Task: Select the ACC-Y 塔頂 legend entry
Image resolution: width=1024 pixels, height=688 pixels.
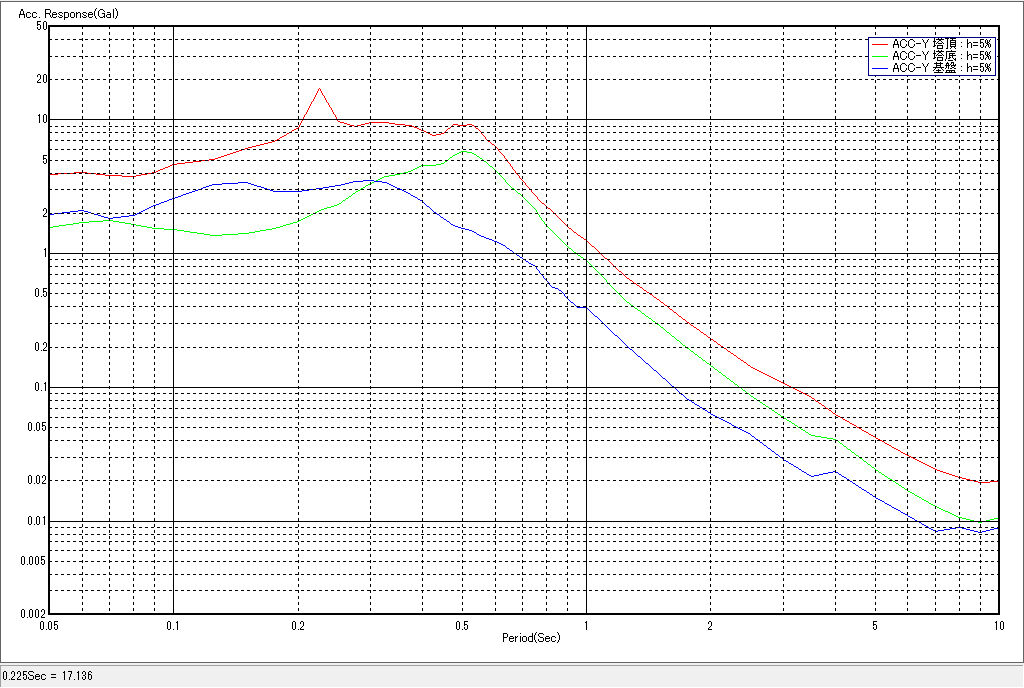Action: point(941,44)
